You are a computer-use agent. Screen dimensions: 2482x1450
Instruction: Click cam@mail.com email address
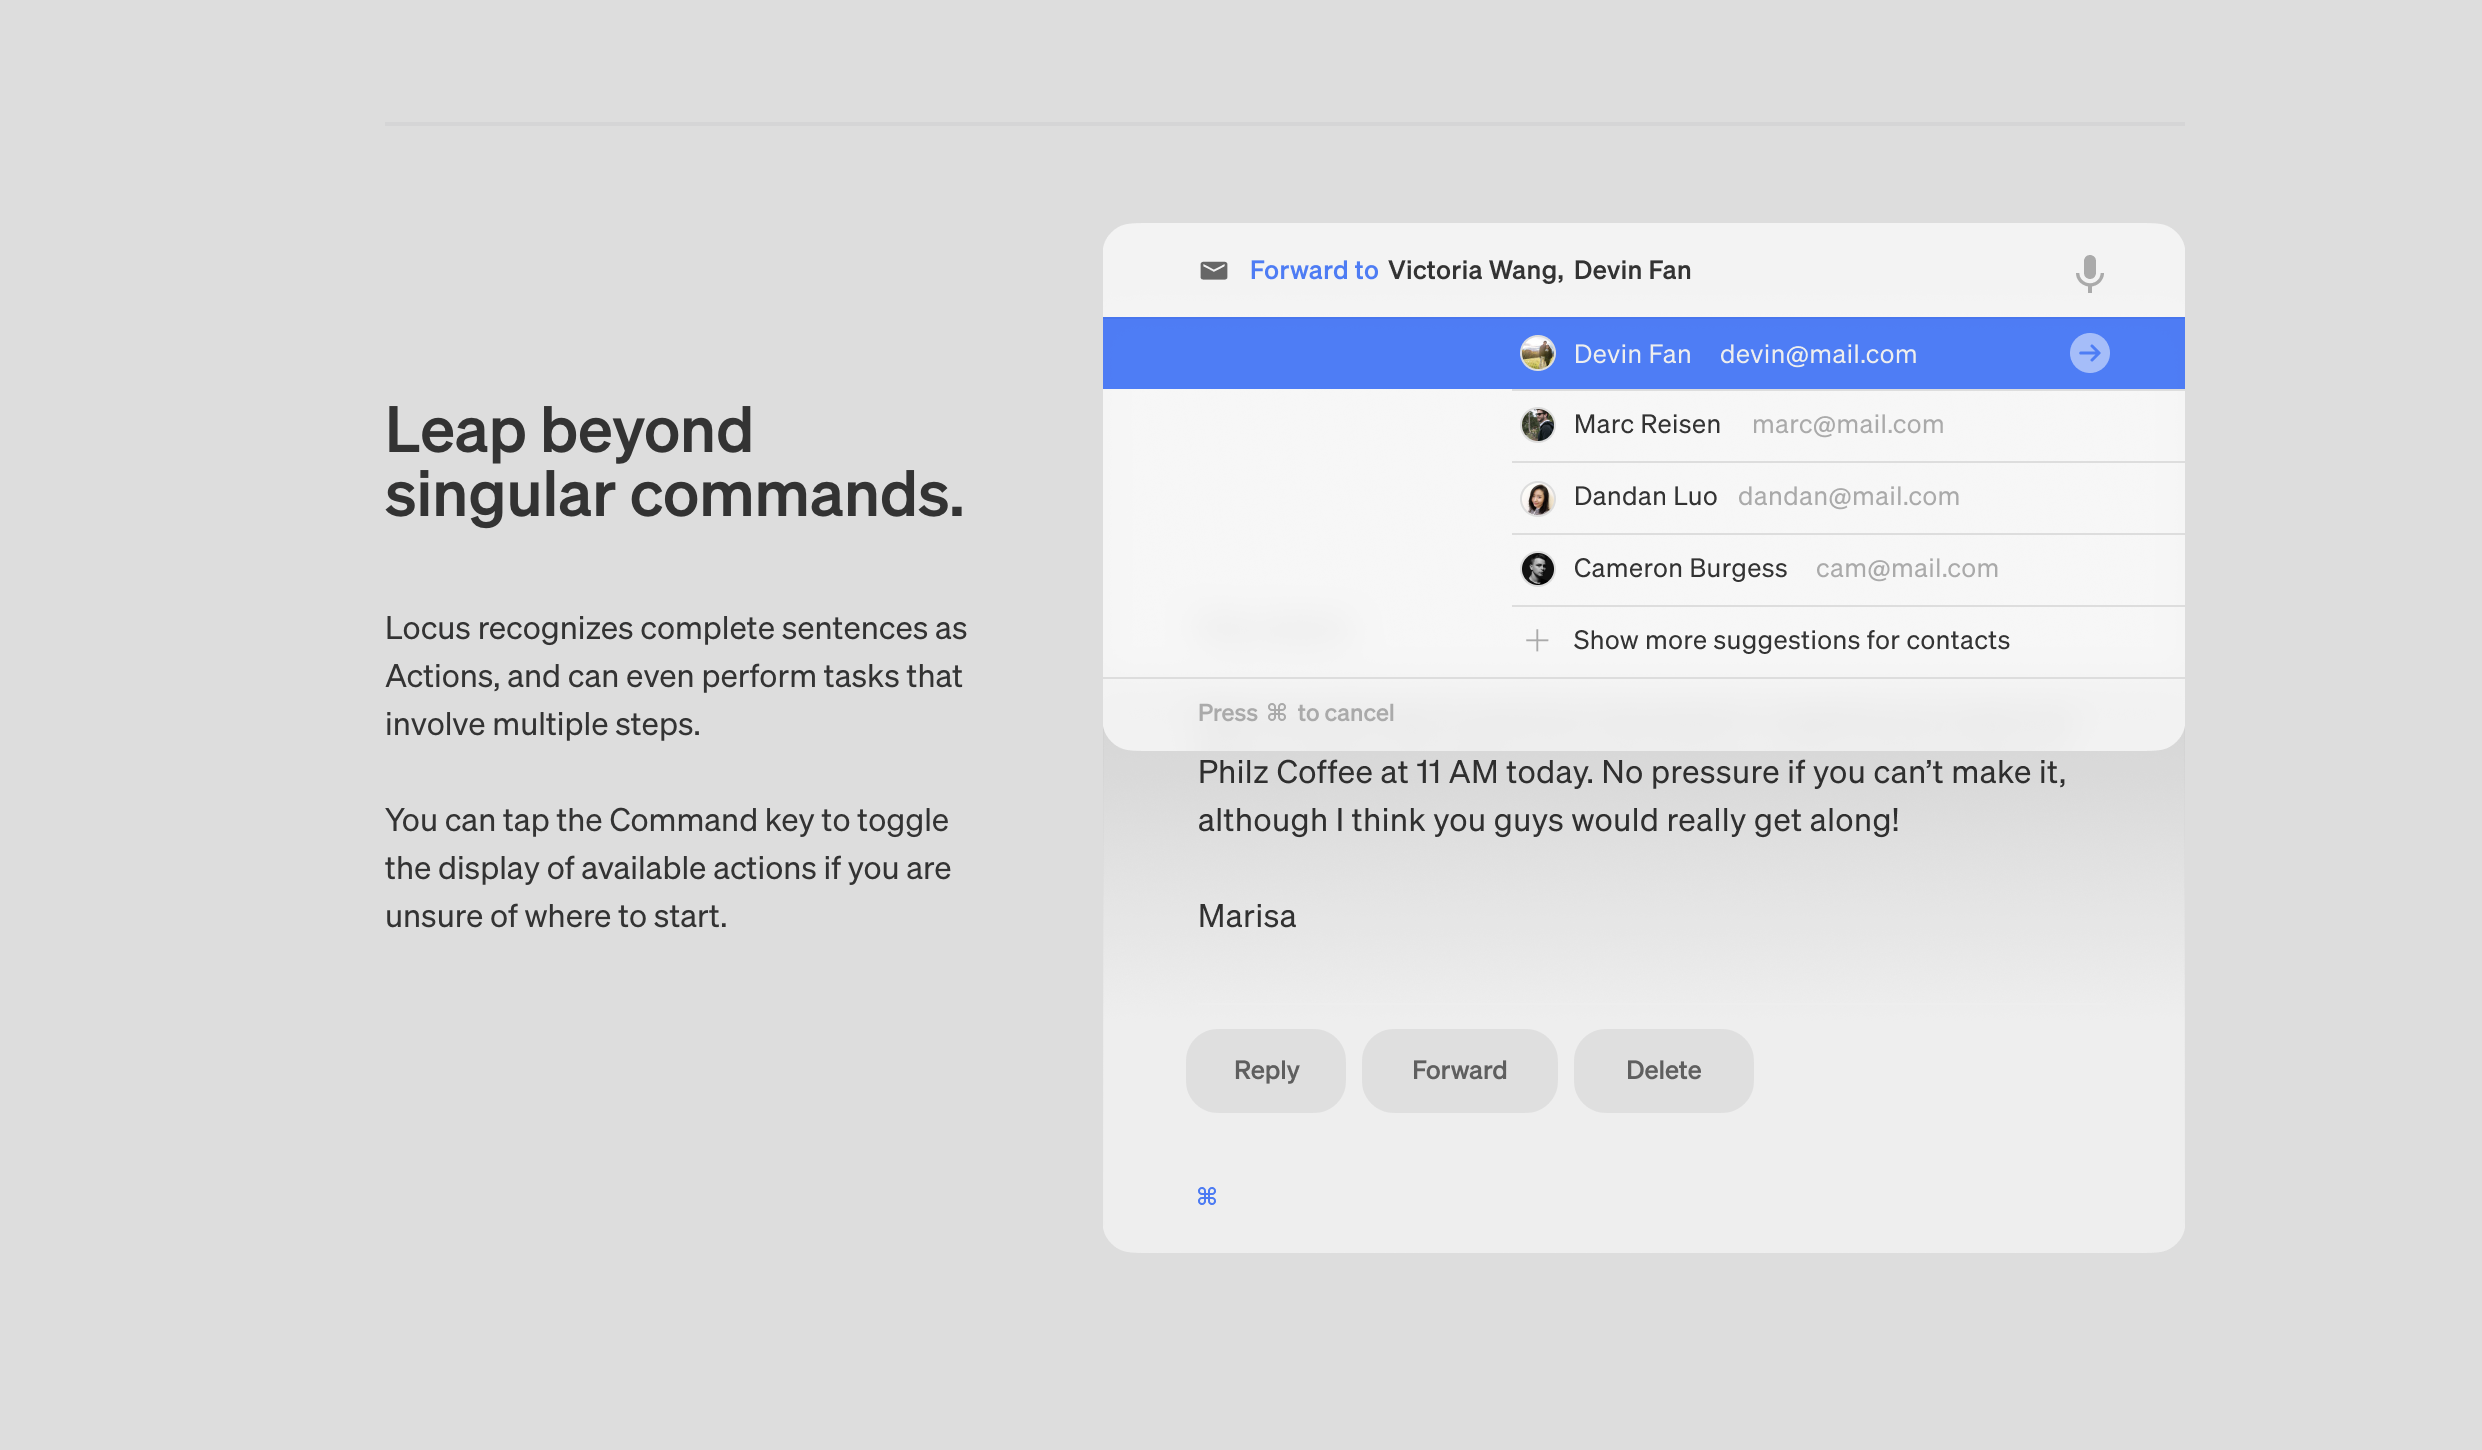[1906, 568]
